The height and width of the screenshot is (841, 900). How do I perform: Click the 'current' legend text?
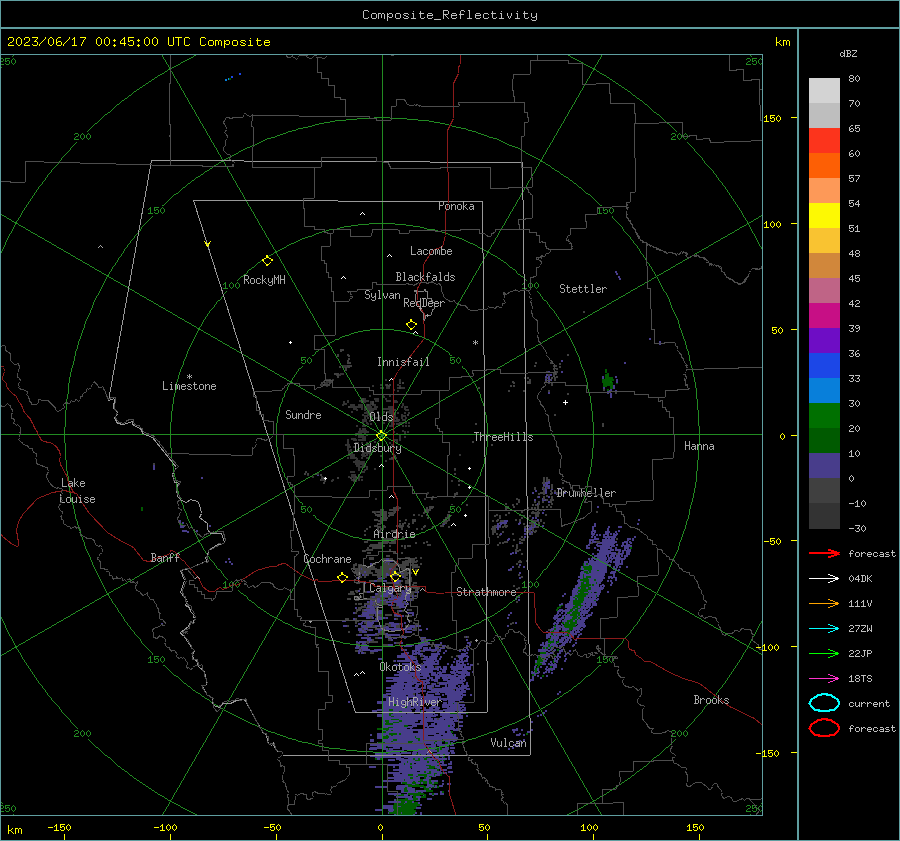pos(869,703)
